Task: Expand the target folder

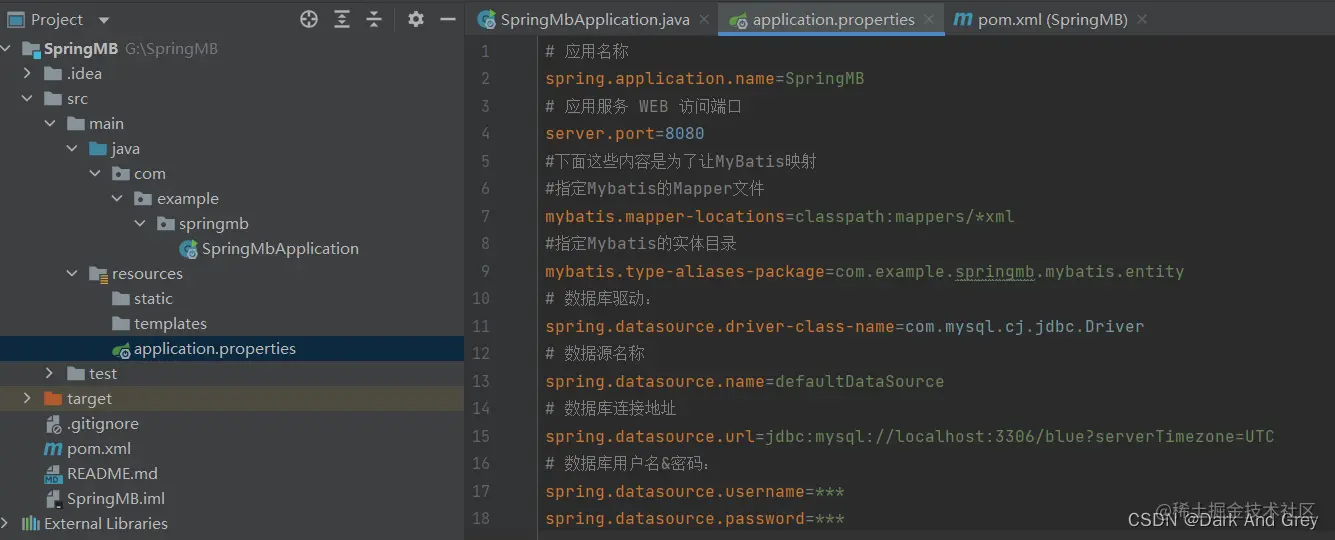Action: point(28,399)
